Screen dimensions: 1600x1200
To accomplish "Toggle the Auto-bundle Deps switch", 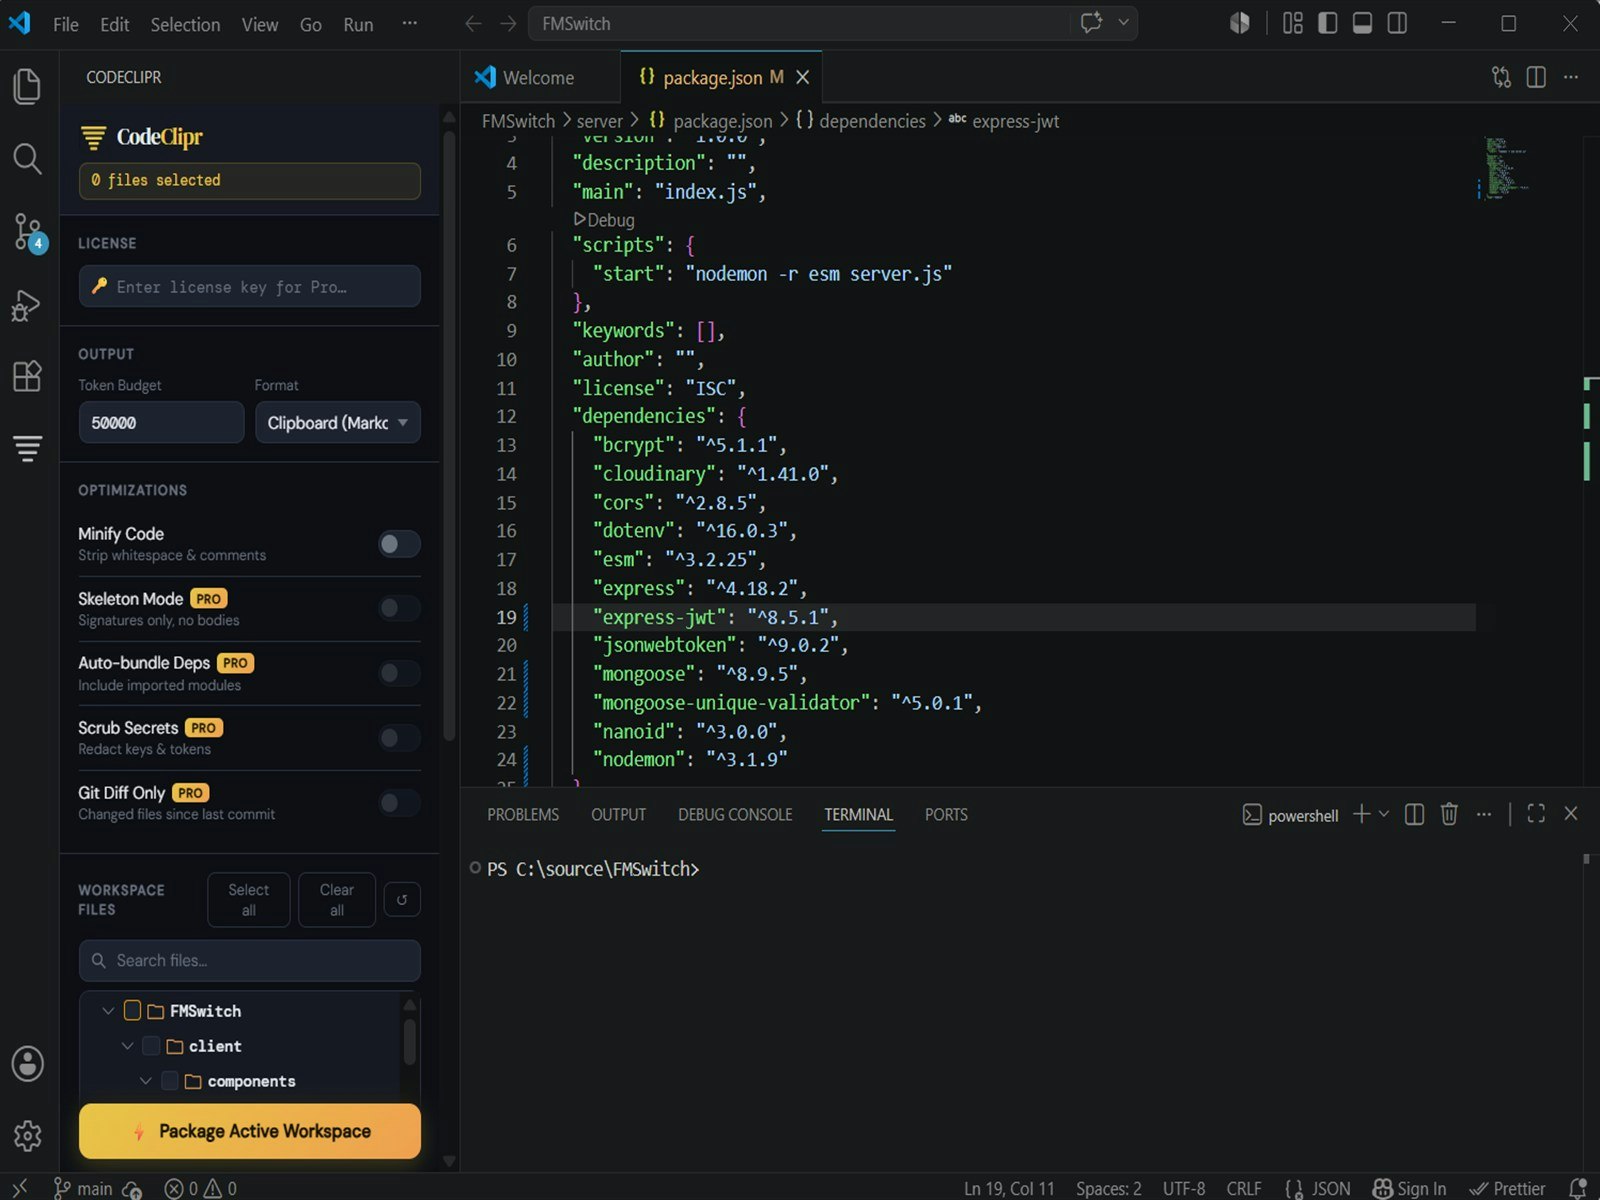I will [x=399, y=673].
